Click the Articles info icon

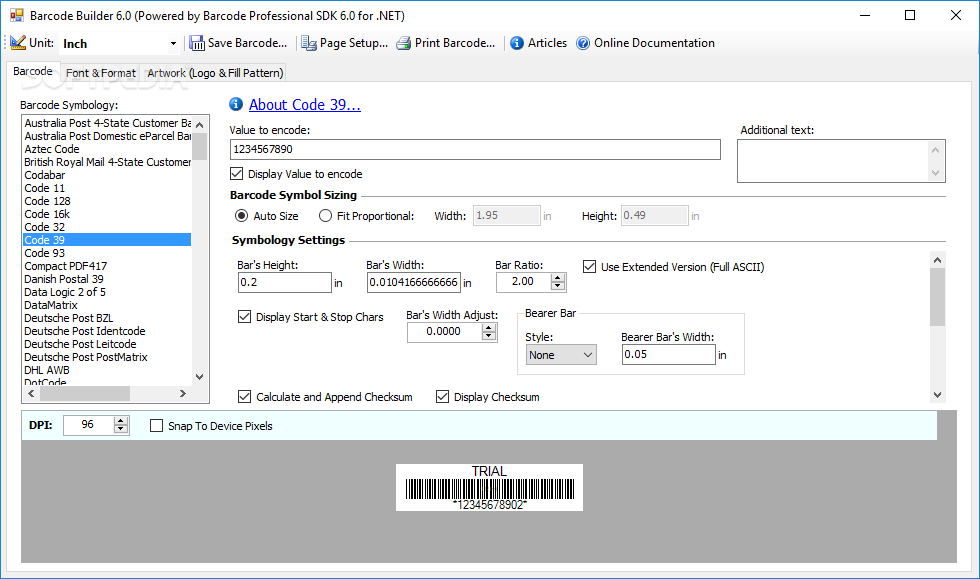[x=517, y=43]
